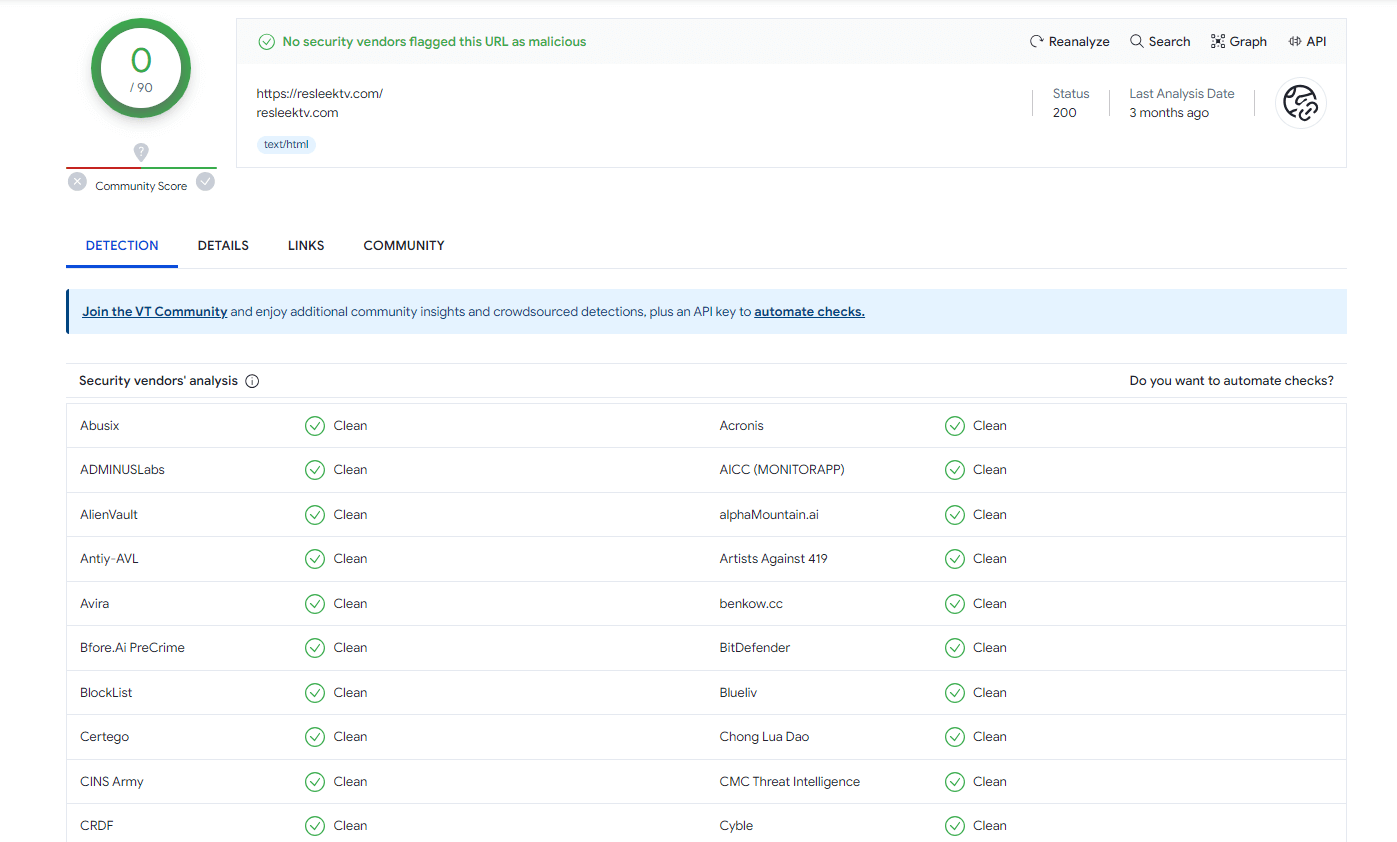Click the Clean check icon for Antiy-AVL
The image size is (1397, 842).
[x=315, y=559]
